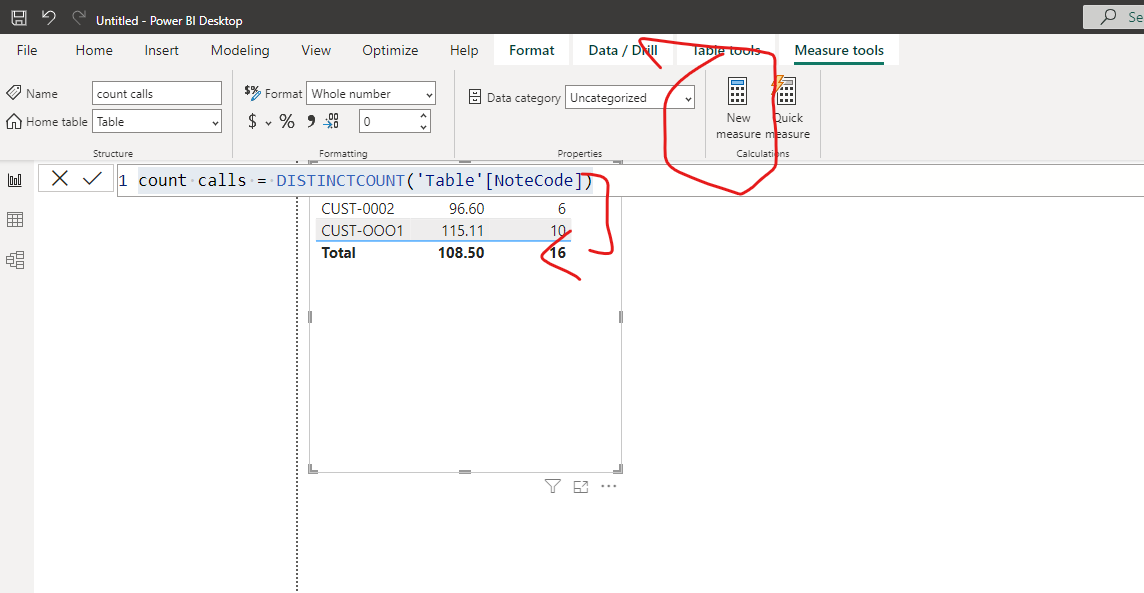Click the New measure calculator icon
This screenshot has height=593, width=1144.
738,93
